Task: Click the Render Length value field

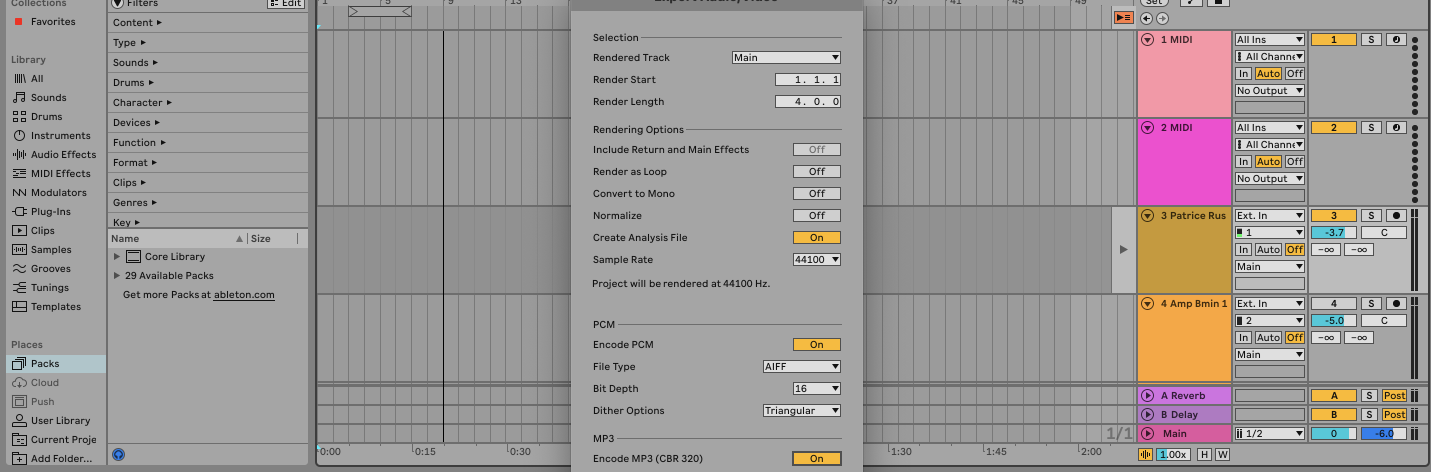Action: 808,101
